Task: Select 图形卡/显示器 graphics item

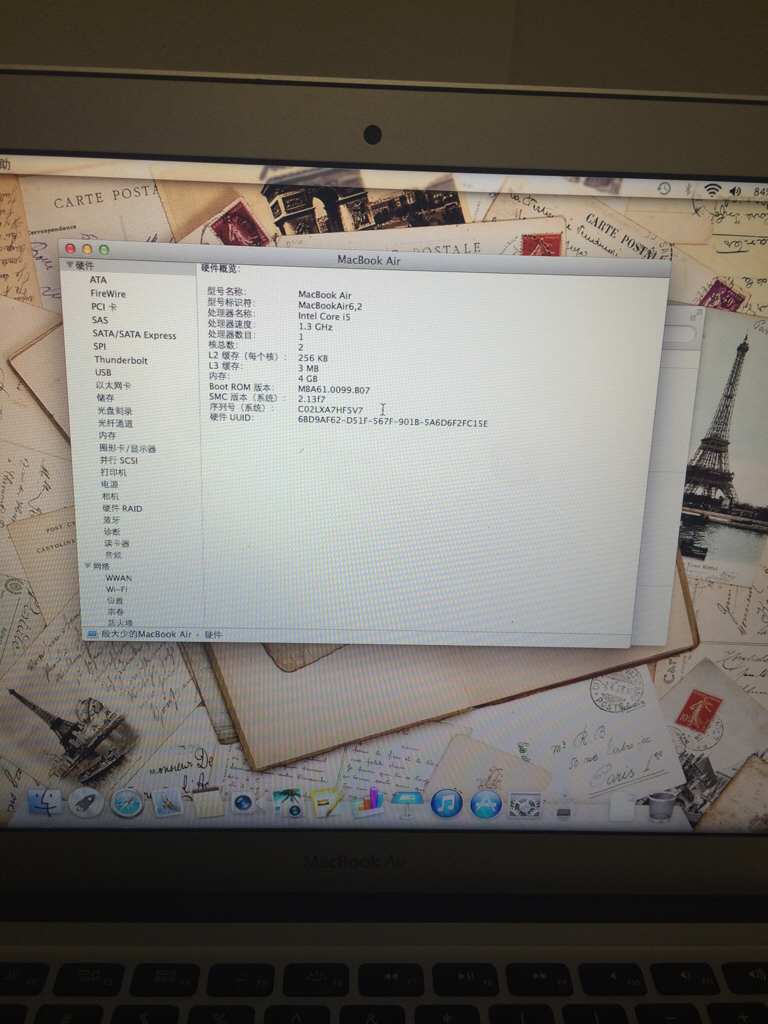Action: (x=127, y=449)
